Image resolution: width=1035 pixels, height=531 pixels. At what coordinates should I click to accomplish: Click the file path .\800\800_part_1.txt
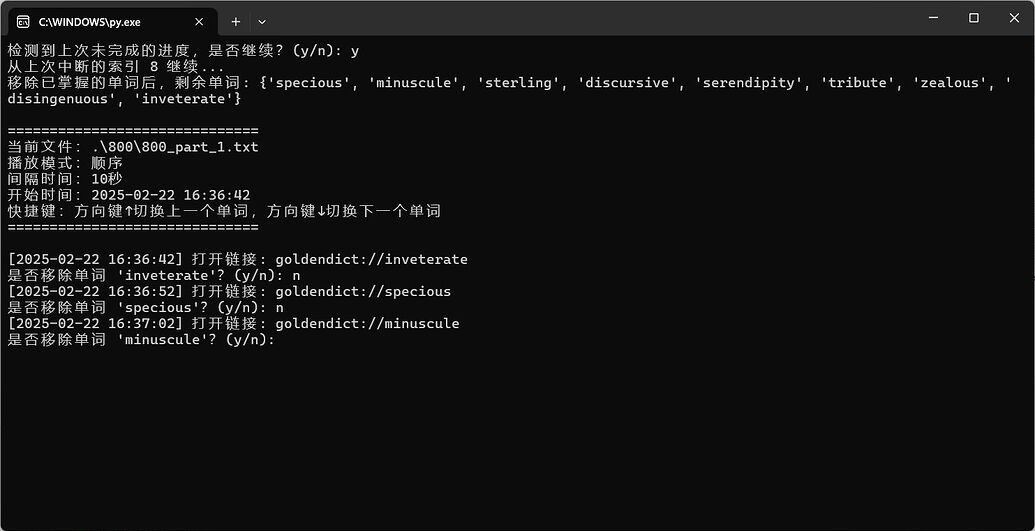(174, 147)
